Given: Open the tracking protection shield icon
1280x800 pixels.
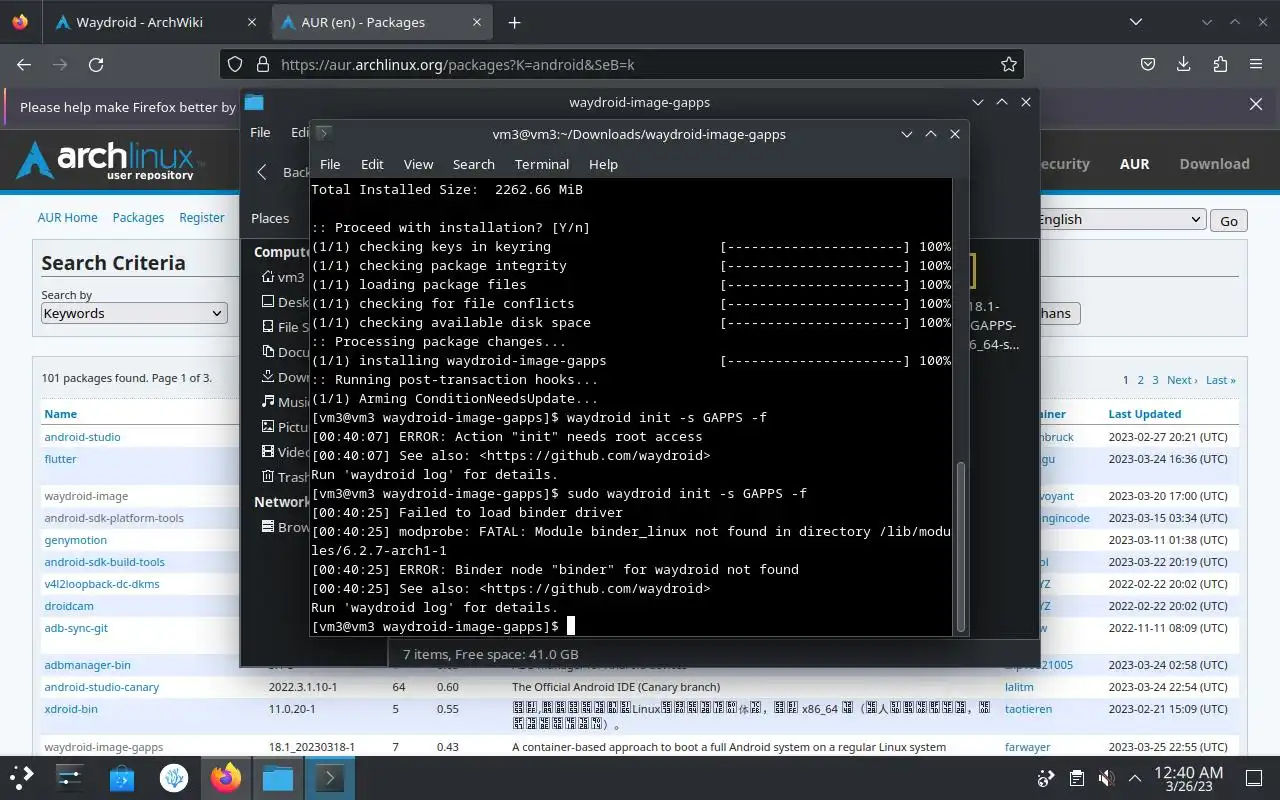Looking at the screenshot, I should (235, 64).
